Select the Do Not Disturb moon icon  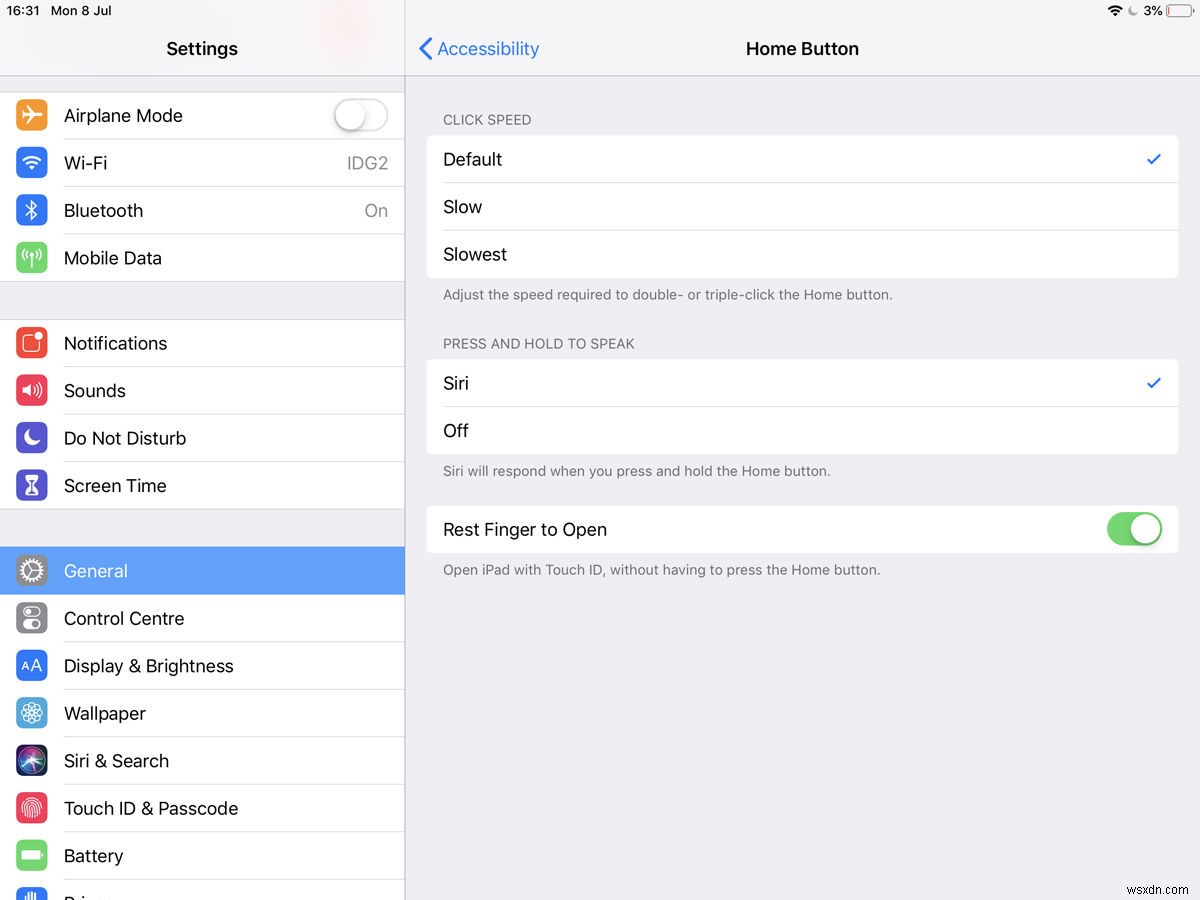[x=31, y=438]
